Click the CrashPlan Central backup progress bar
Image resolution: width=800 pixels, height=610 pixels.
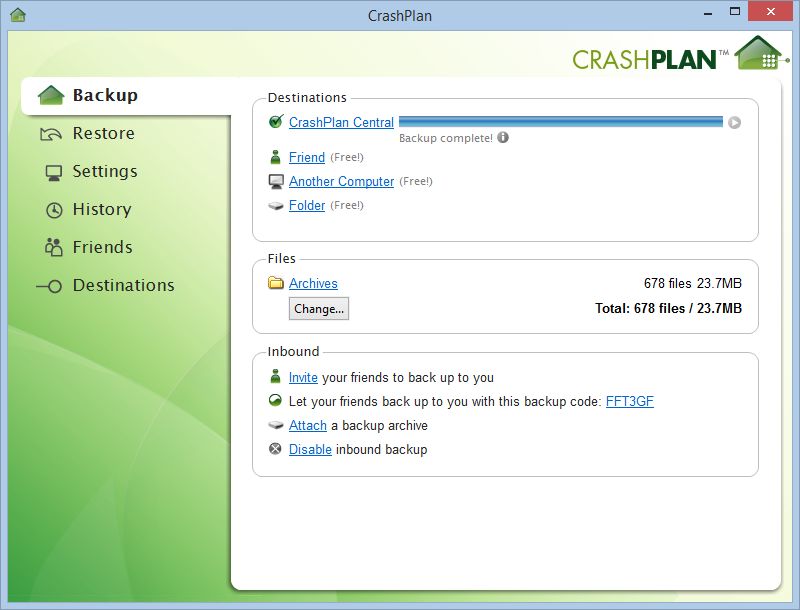pyautogui.click(x=561, y=122)
